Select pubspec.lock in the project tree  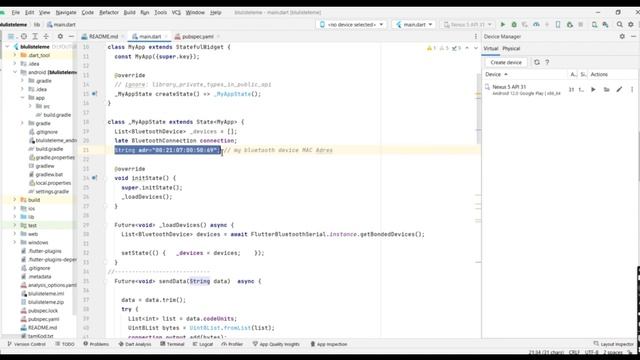[39, 311]
